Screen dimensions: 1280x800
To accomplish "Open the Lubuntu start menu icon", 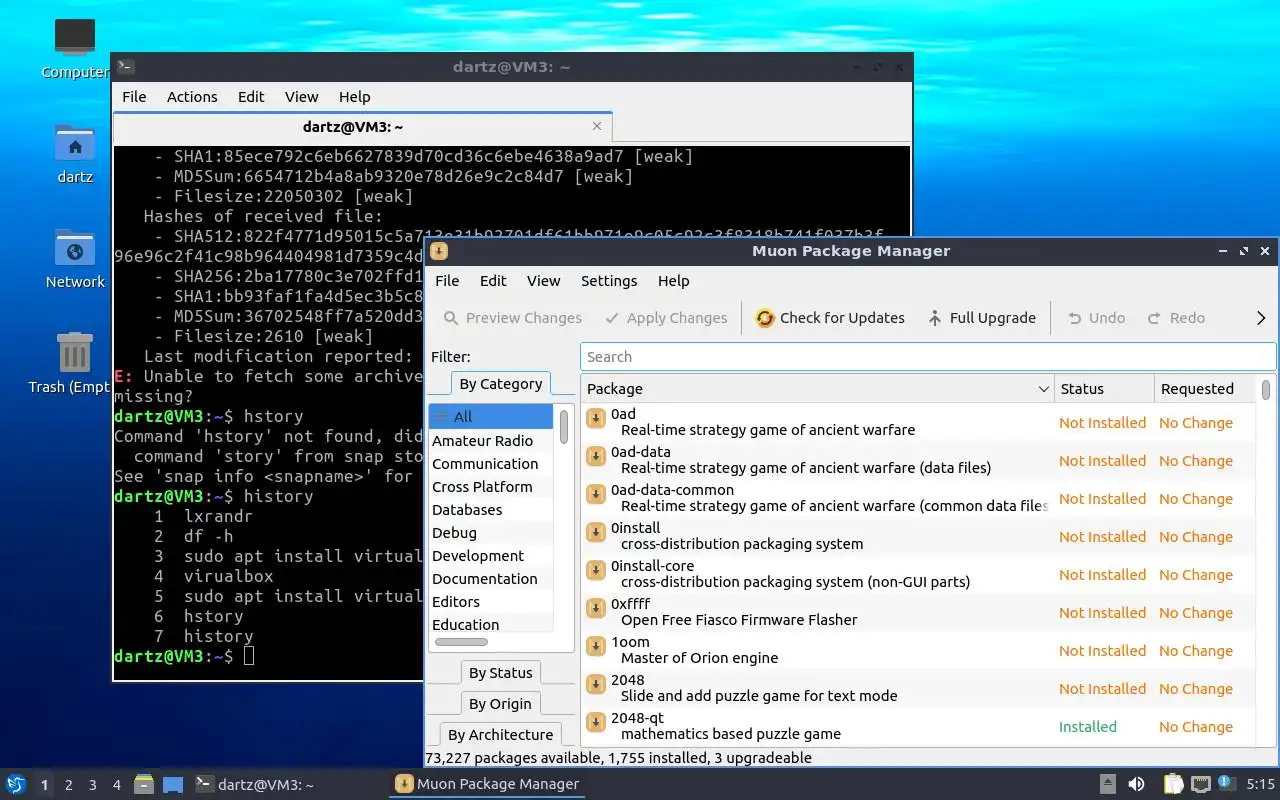I will [x=15, y=785].
